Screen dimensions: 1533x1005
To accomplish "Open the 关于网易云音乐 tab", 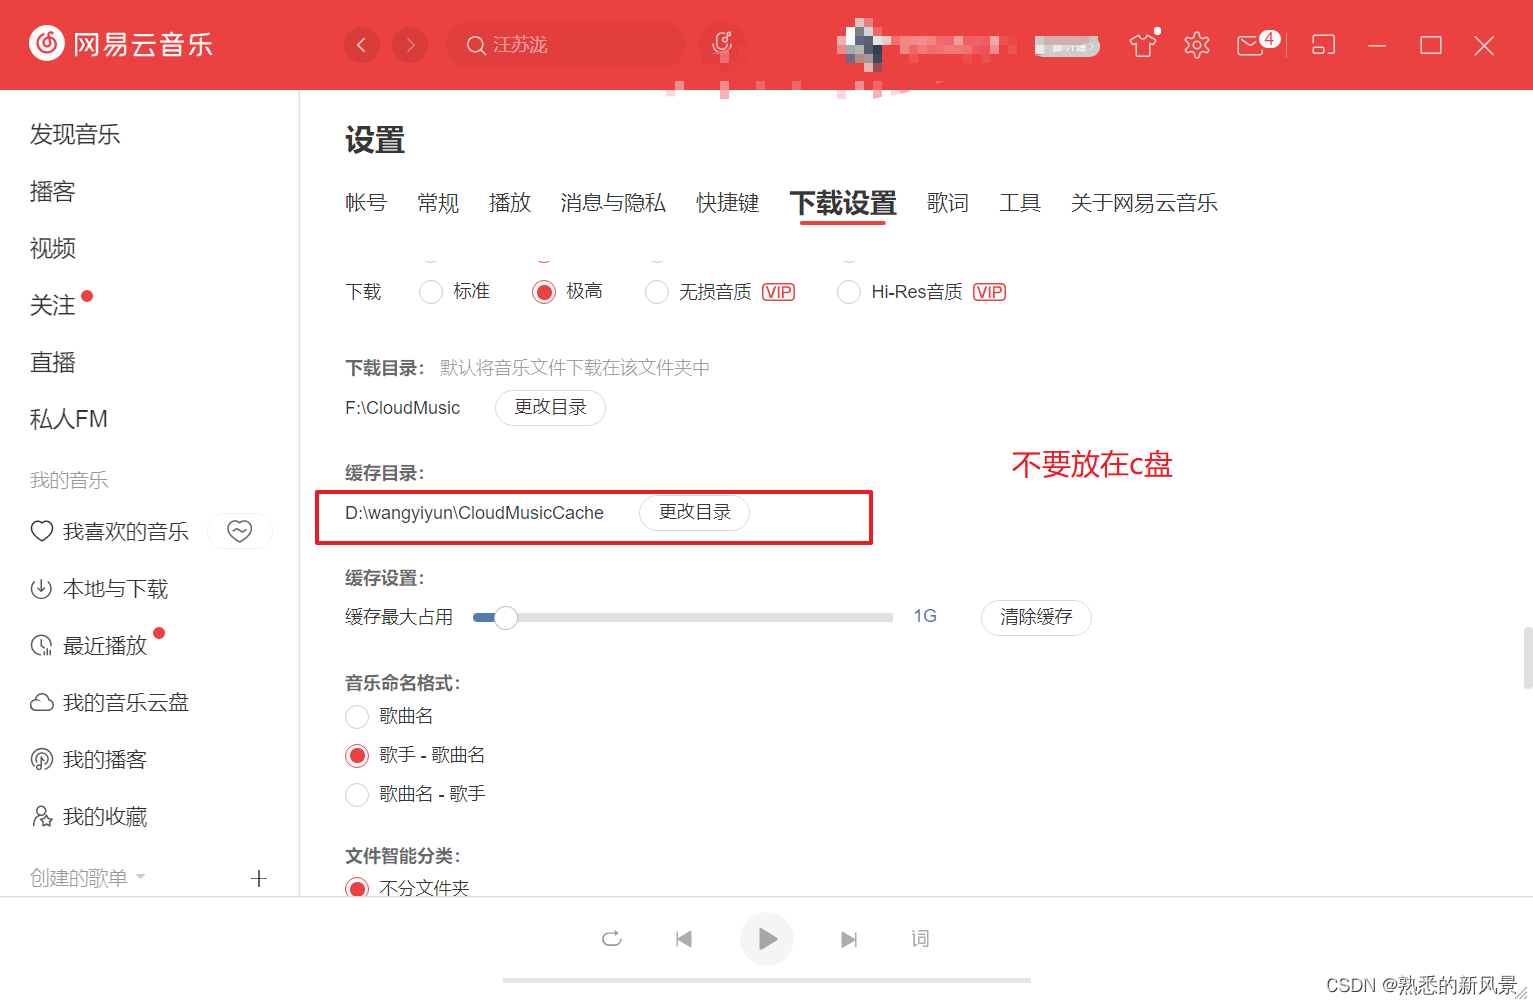I will (1144, 203).
